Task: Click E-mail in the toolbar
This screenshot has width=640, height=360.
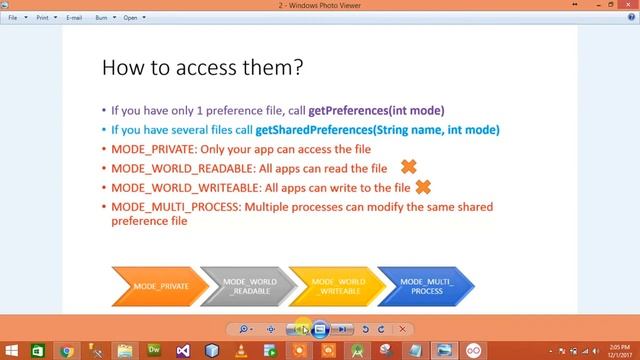Action: pos(74,18)
